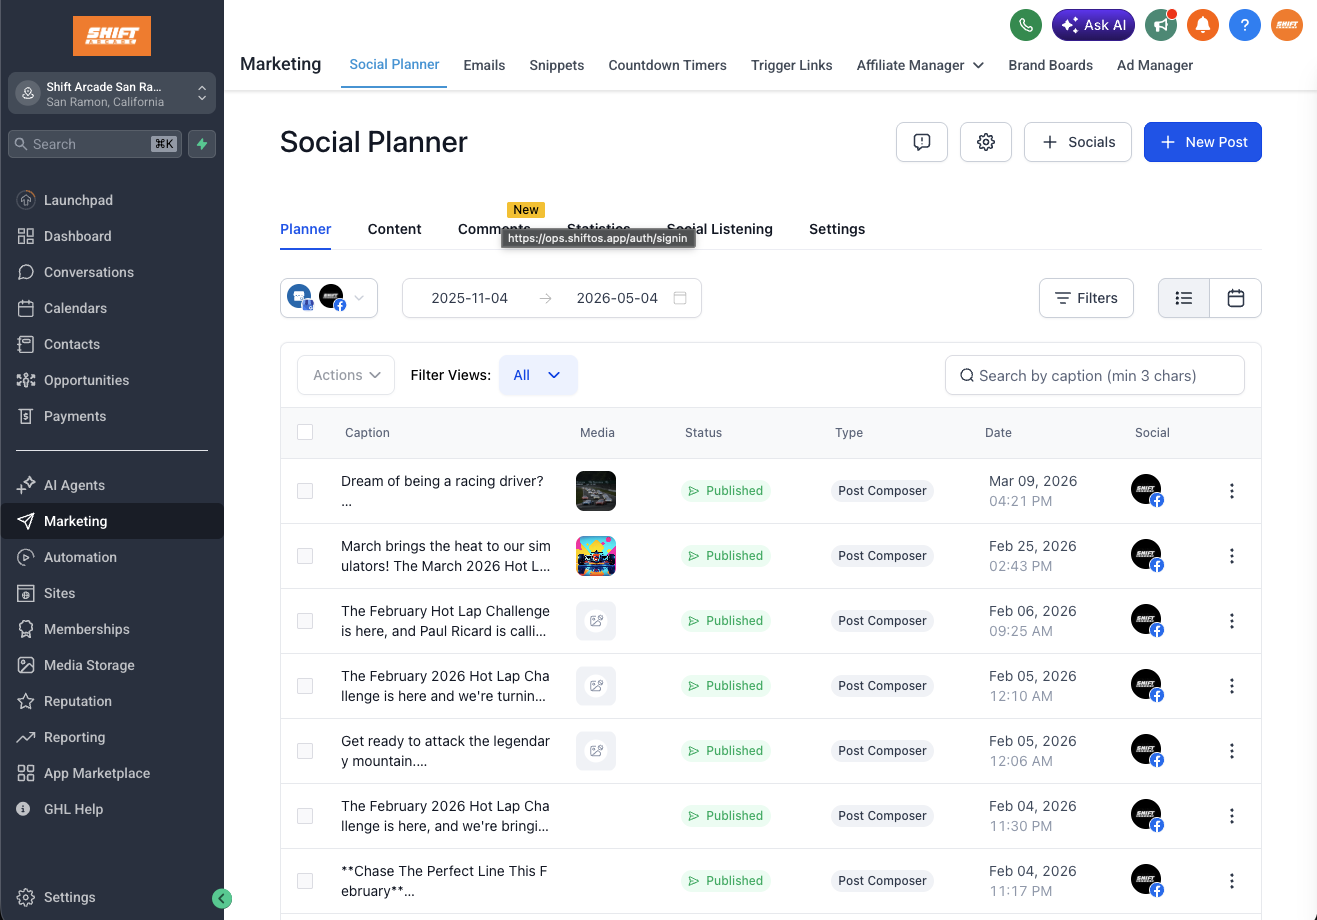Open the megaphone announcements icon
This screenshot has width=1317, height=920.
click(1160, 25)
